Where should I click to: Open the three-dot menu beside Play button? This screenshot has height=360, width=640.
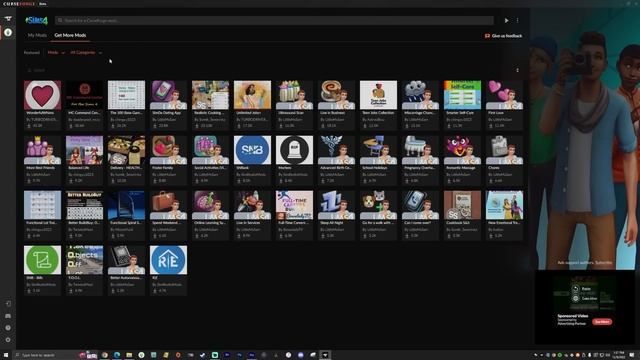click(x=517, y=20)
